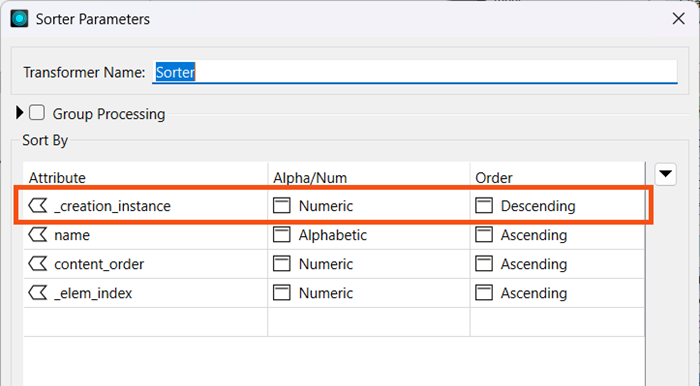Screen dimensions: 700x386
Task: Click Numeric value in content_order row
Action: [x=326, y=264]
